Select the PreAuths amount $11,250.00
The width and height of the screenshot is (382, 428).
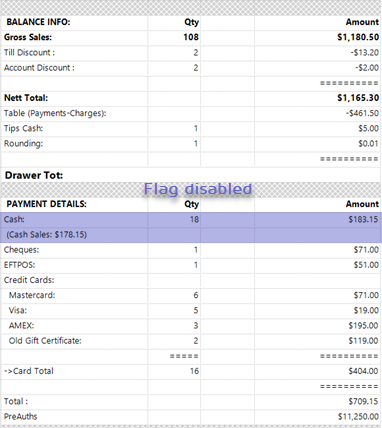[x=358, y=417]
